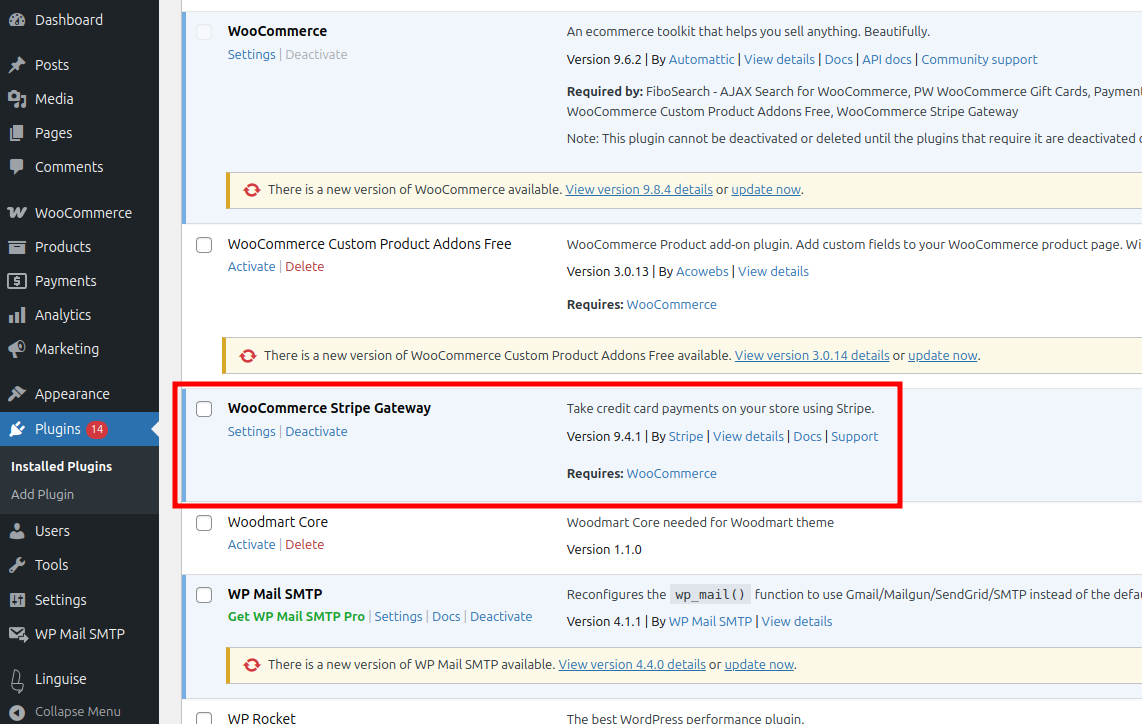This screenshot has height=724, width=1142.
Task: Open WP Mail SMTP plugin Settings link
Action: click(x=398, y=616)
